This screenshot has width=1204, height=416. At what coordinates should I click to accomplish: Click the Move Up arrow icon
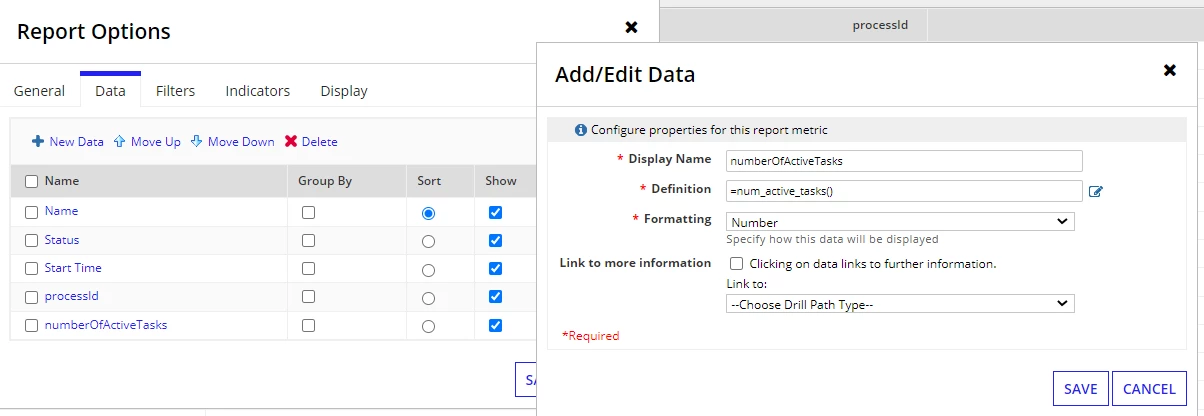(119, 142)
